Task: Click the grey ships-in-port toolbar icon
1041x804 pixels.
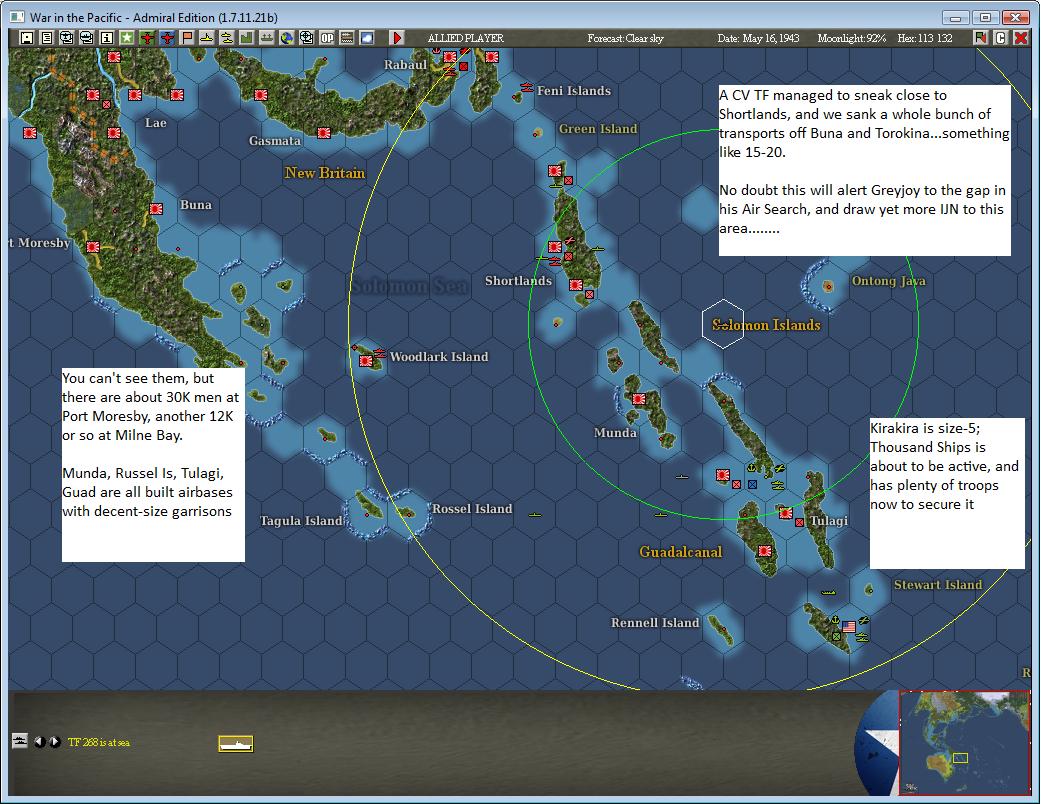Action: 266,38
